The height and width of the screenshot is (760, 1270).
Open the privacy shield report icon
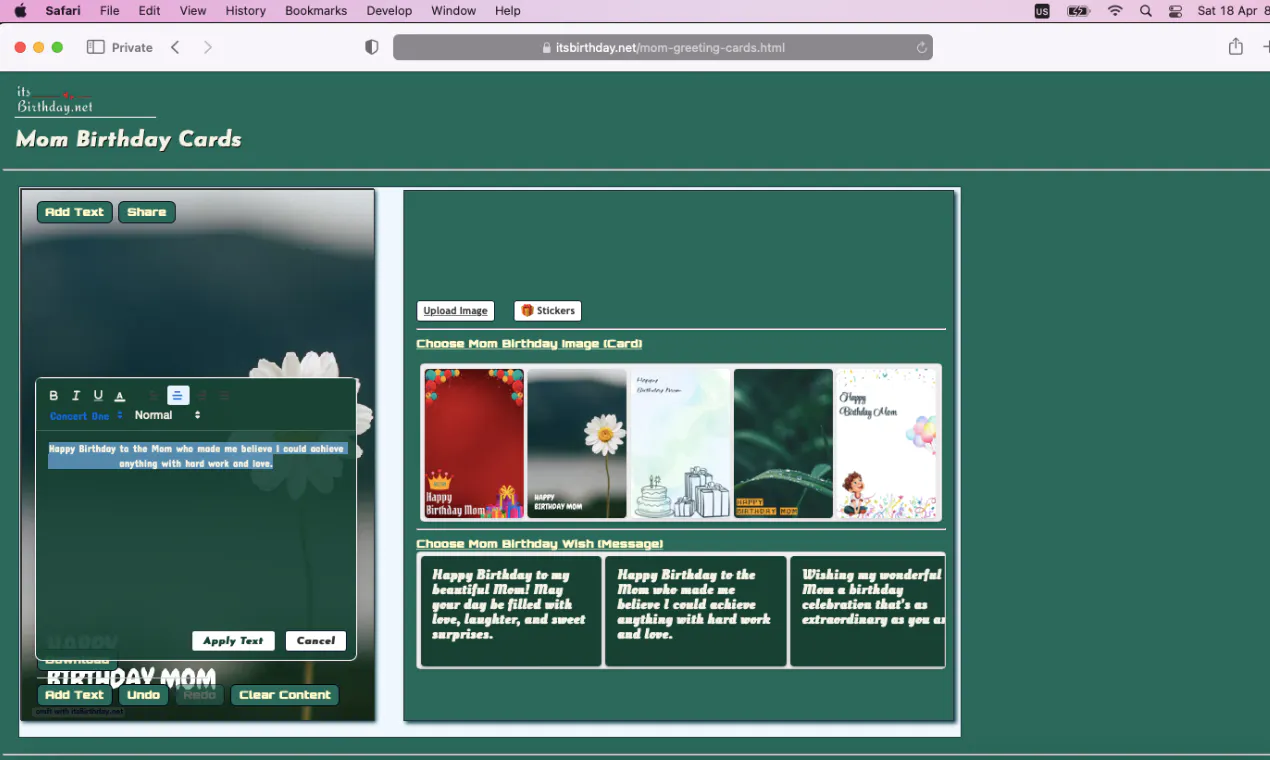[372, 47]
